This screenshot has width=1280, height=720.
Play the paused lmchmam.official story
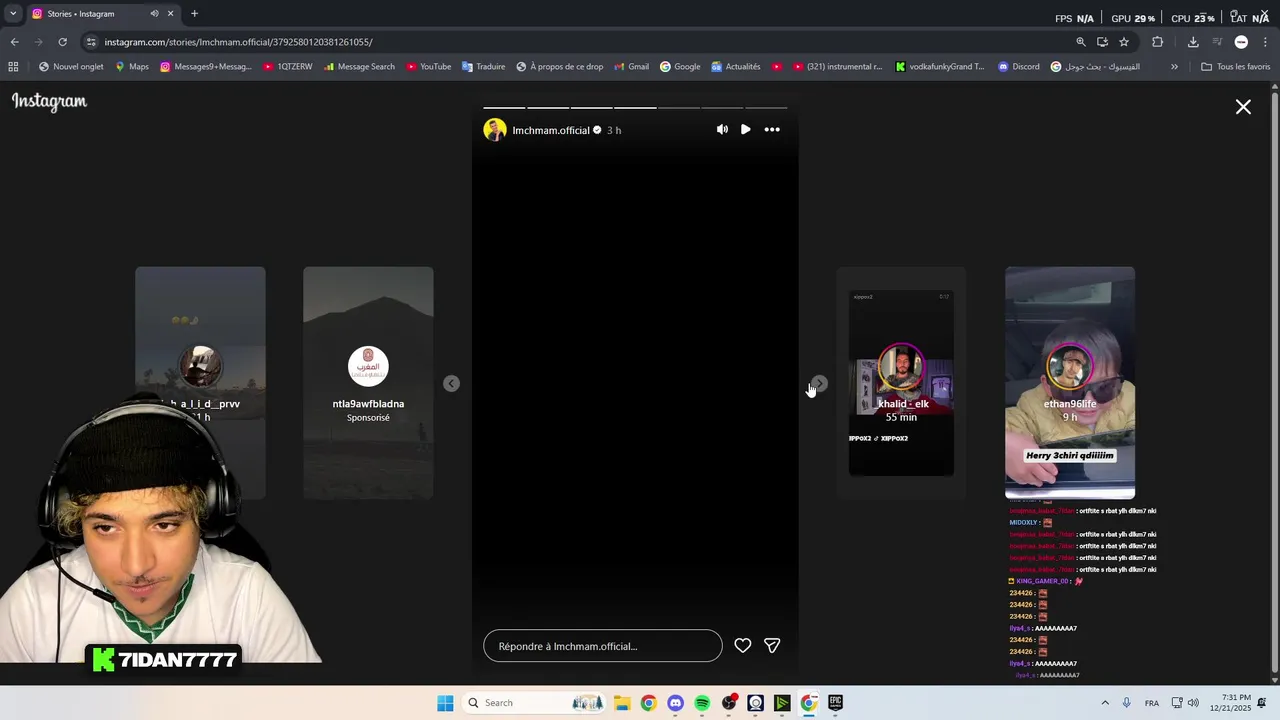click(x=745, y=129)
